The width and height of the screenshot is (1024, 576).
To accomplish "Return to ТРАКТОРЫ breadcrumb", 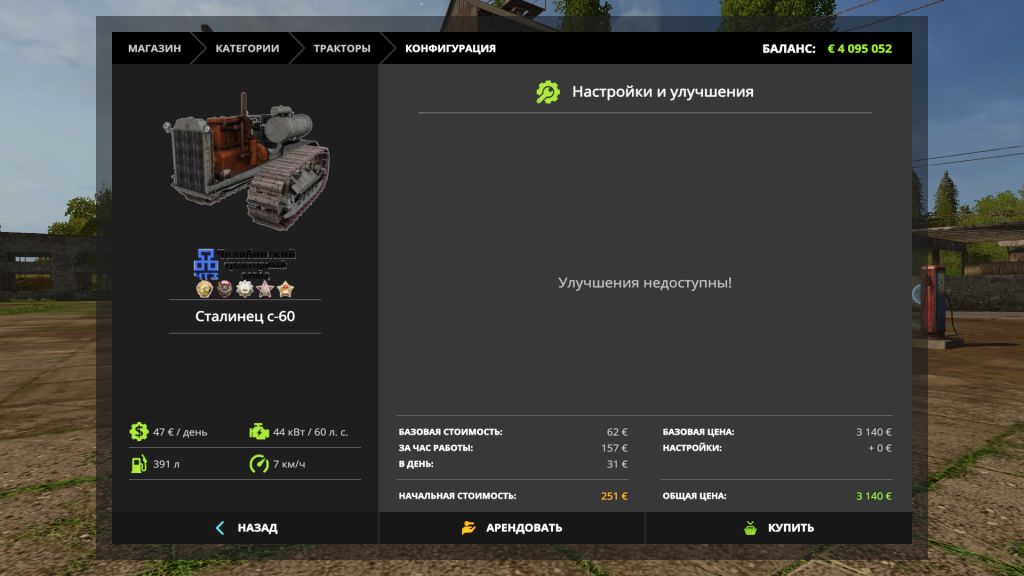I will (x=342, y=48).
